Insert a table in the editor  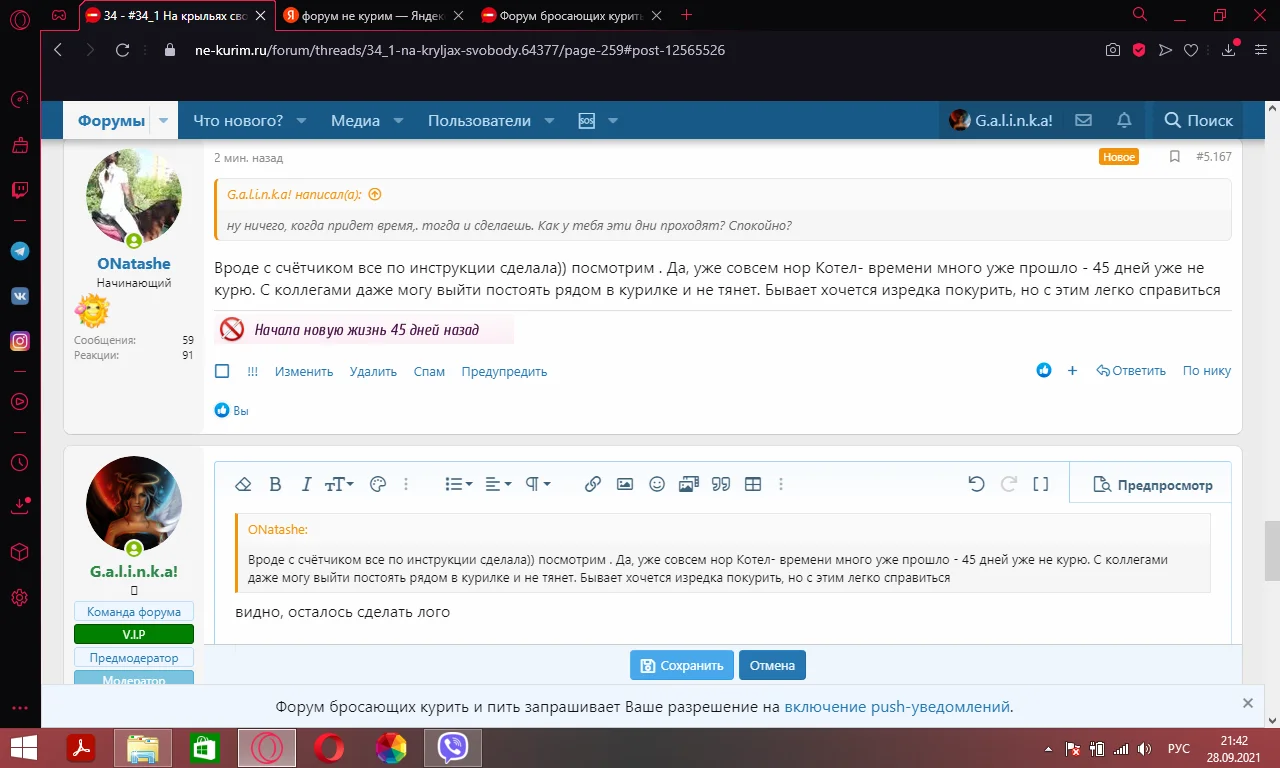pyautogui.click(x=753, y=484)
